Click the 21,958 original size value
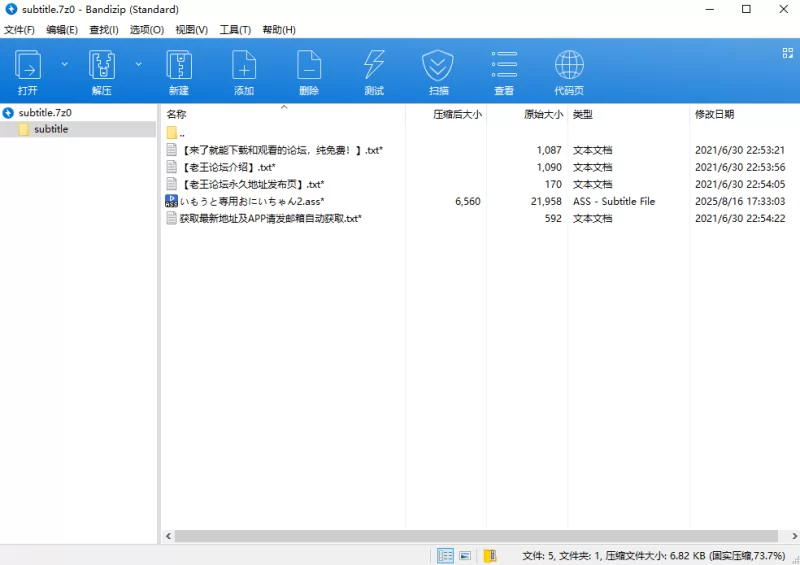Viewport: 800px width, 565px height. tap(546, 201)
